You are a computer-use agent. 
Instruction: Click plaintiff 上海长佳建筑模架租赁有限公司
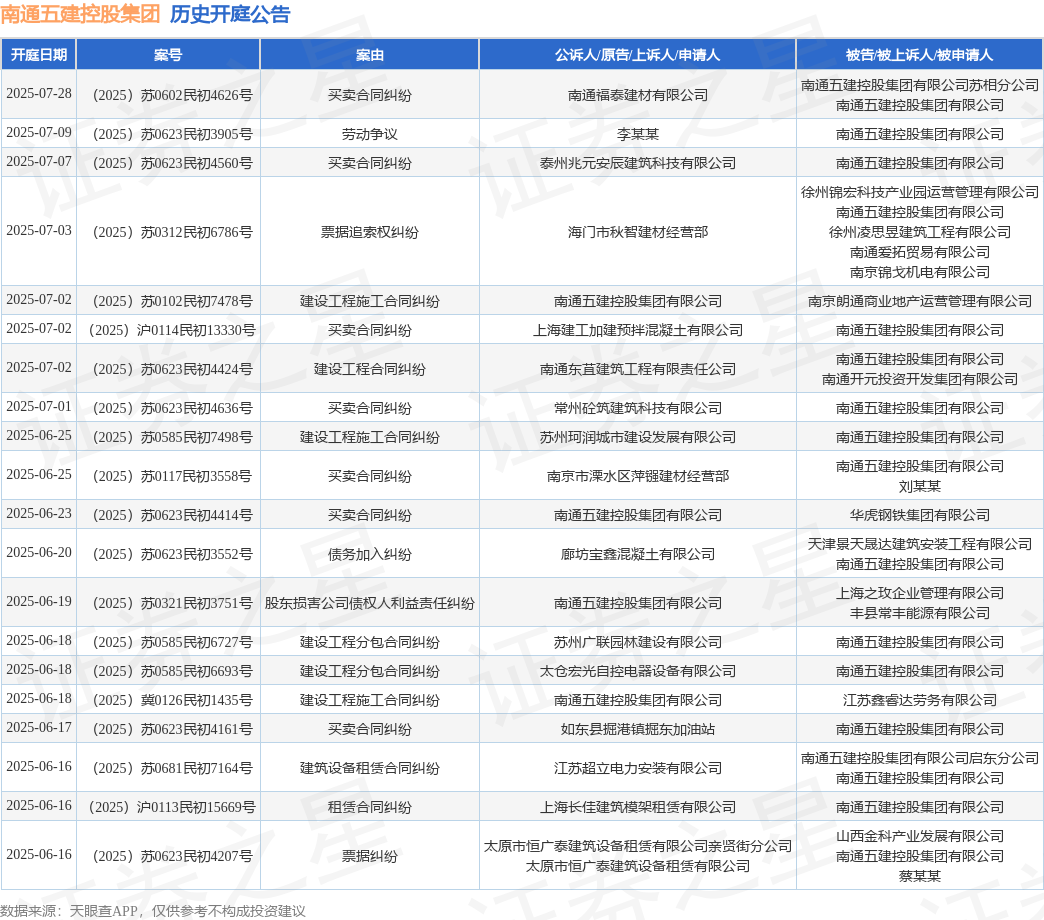click(637, 807)
